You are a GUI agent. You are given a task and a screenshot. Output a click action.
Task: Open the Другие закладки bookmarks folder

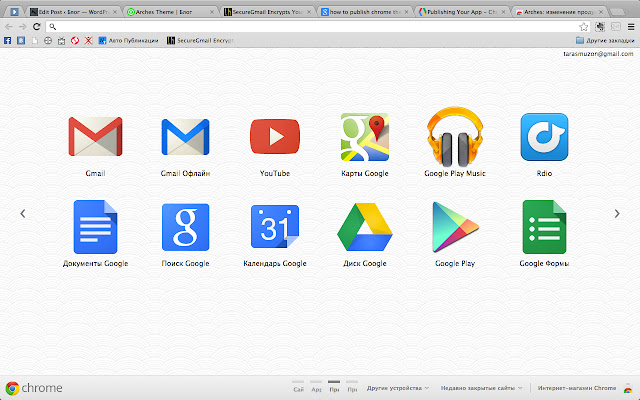[x=605, y=40]
